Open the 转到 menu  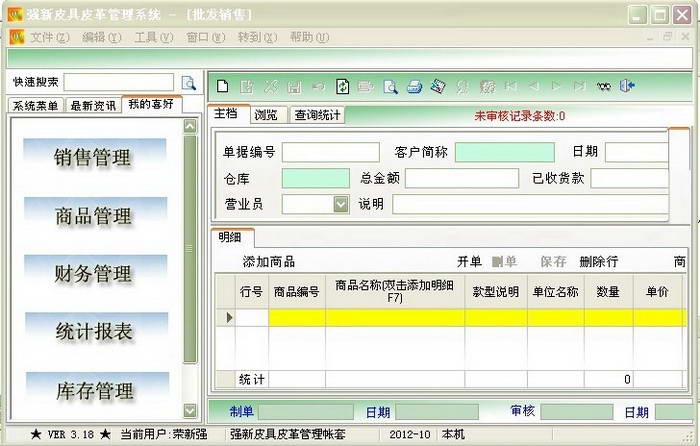[257, 38]
